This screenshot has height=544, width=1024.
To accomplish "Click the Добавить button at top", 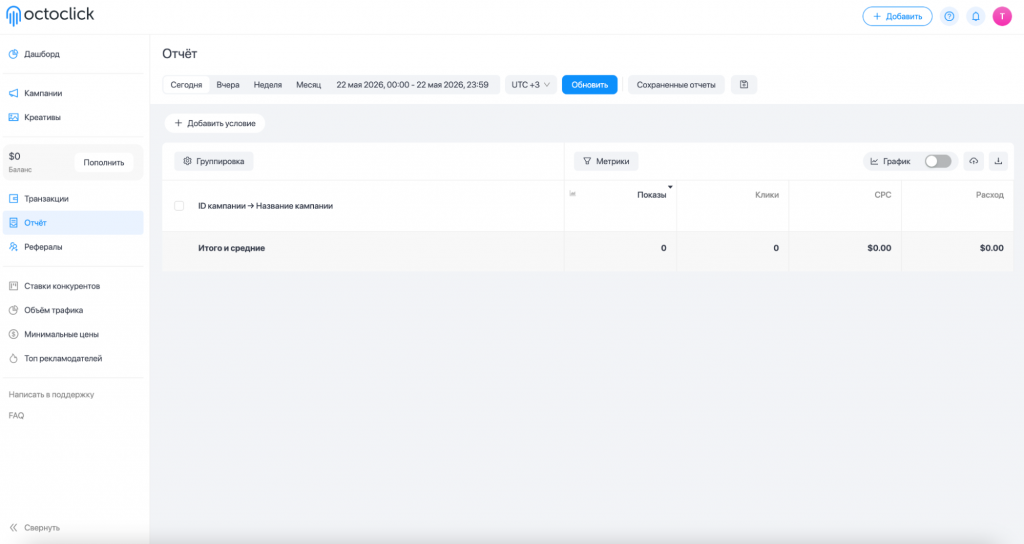I will tap(897, 16).
